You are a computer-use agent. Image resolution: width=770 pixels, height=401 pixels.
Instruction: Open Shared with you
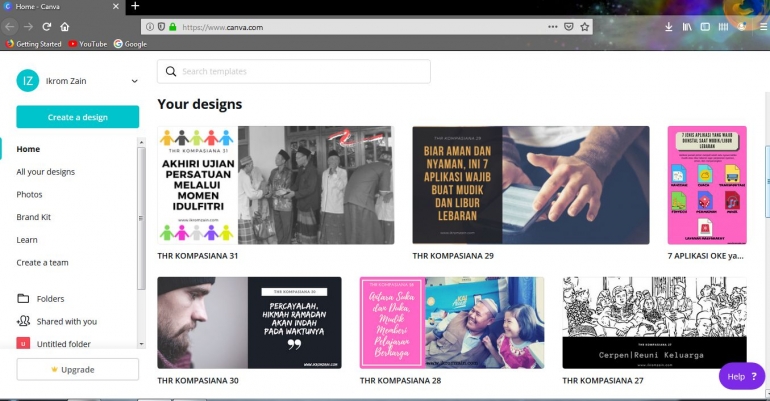coord(67,321)
